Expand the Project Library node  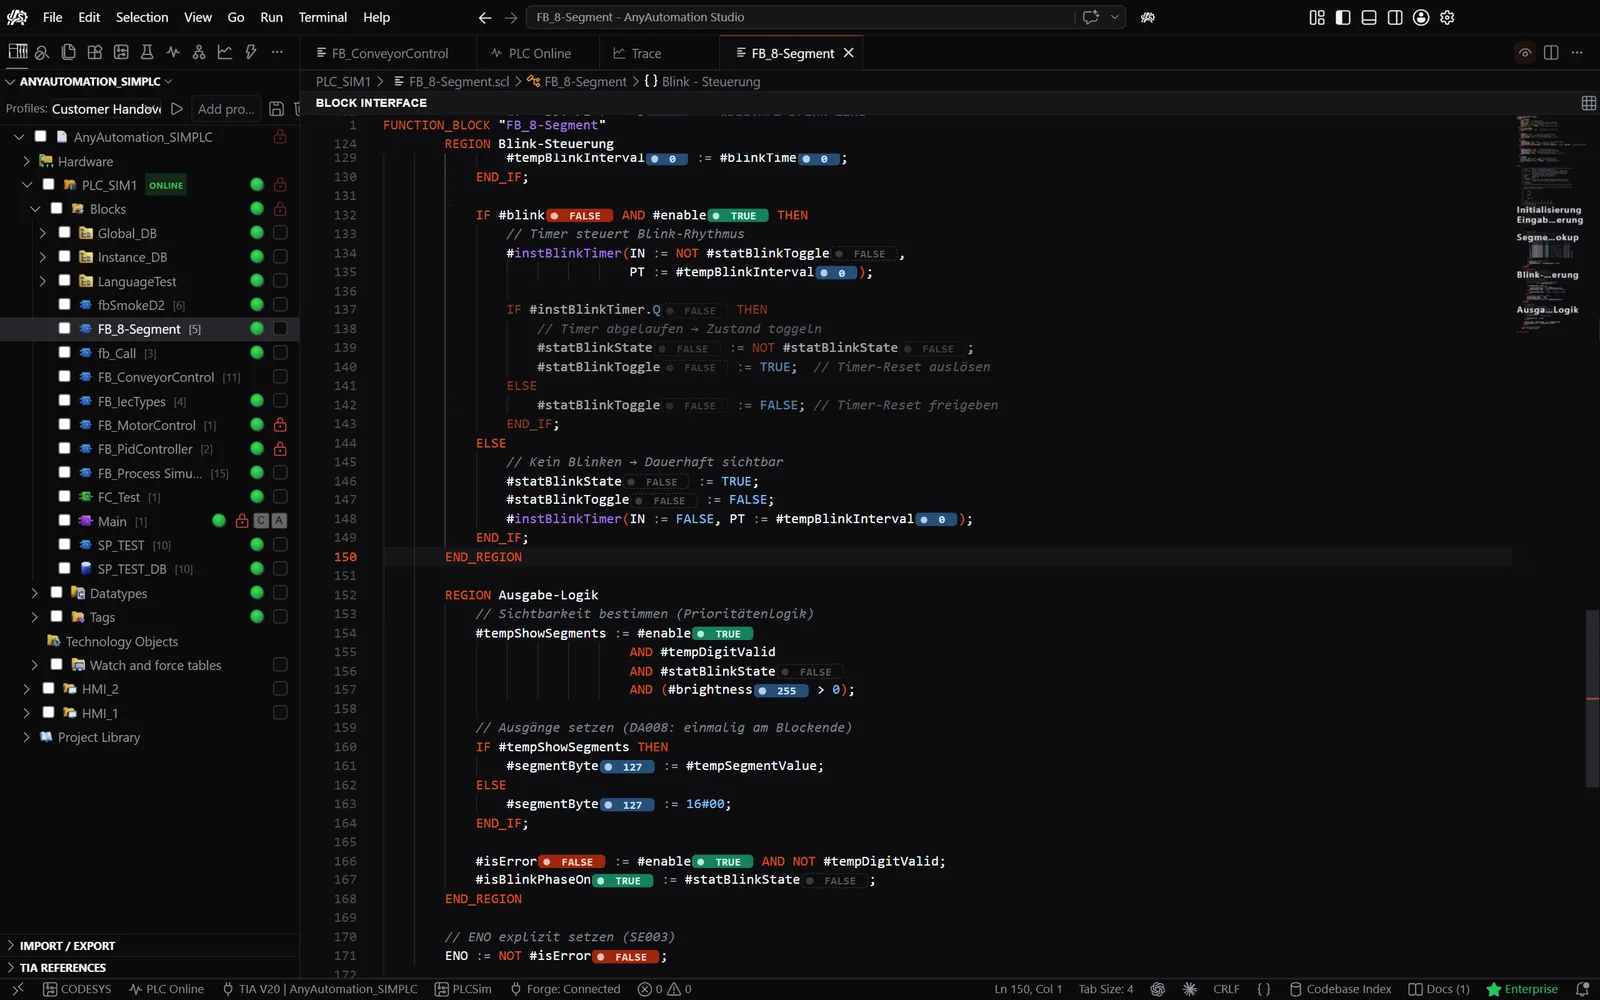coord(26,737)
